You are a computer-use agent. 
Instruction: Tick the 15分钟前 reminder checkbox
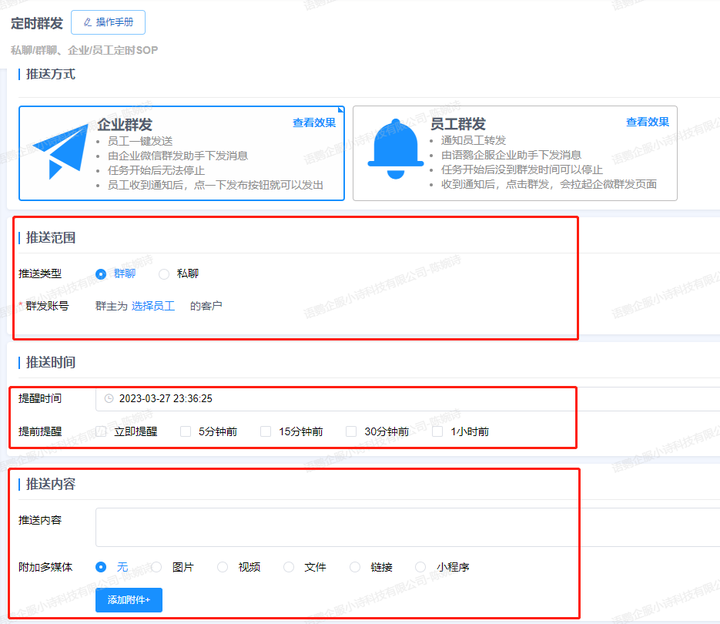pyautogui.click(x=266, y=431)
